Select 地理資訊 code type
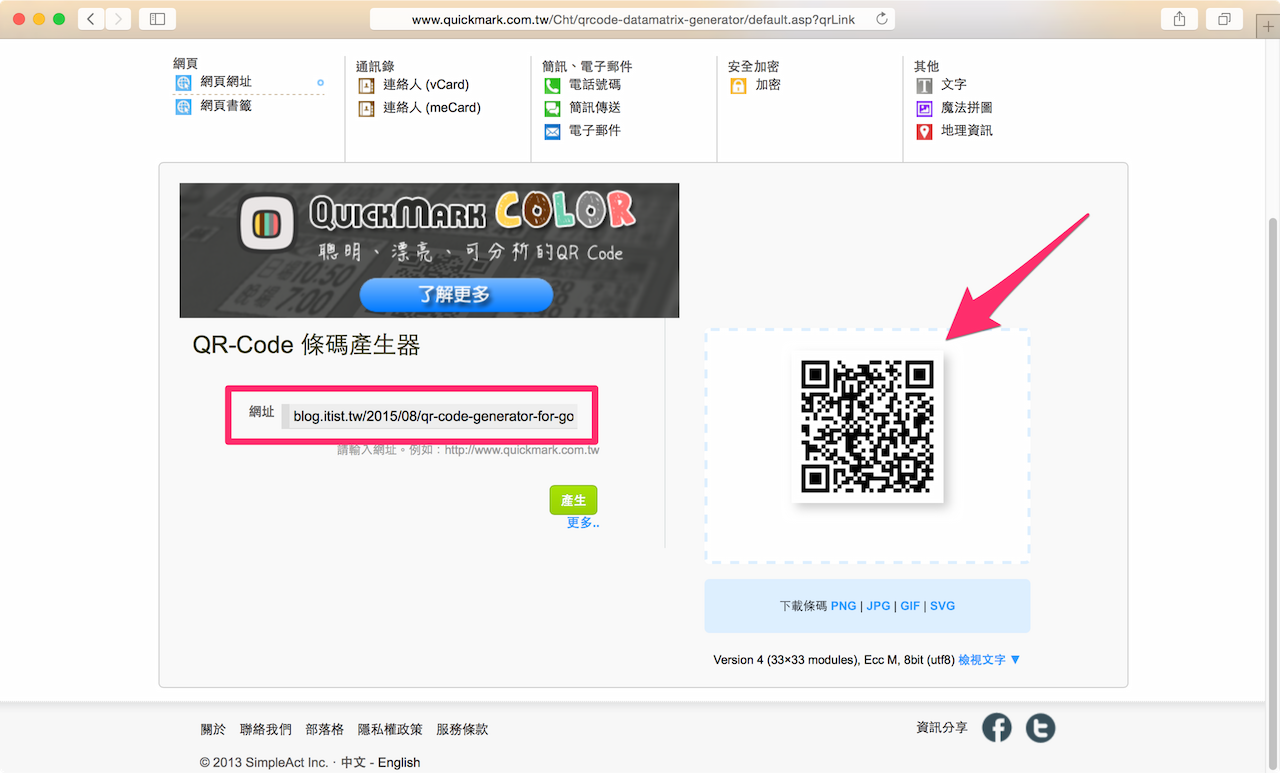 [967, 131]
